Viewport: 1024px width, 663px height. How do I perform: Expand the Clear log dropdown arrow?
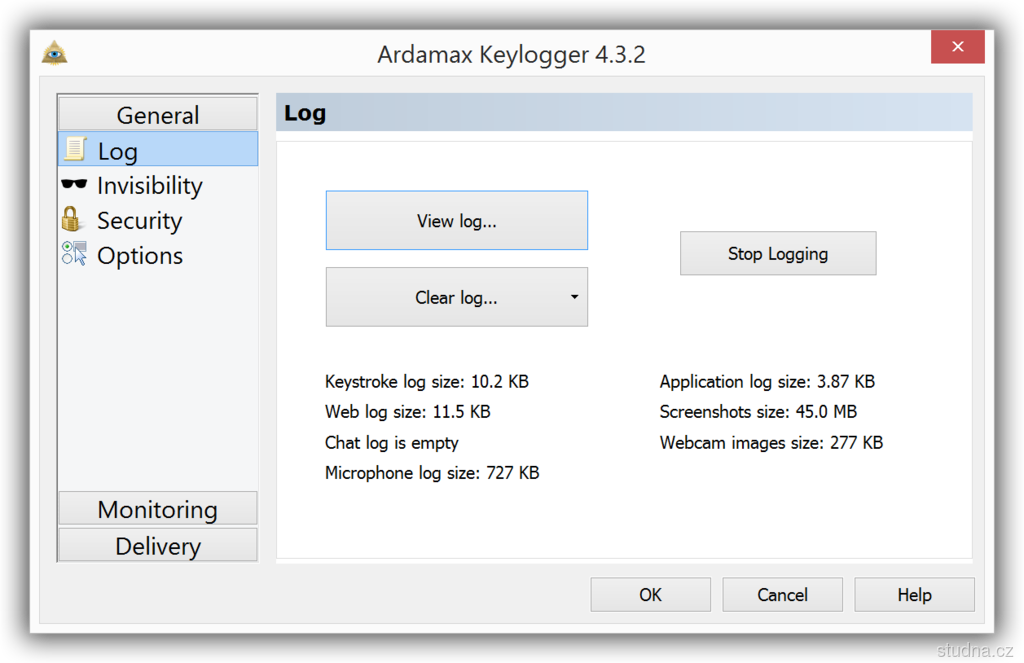[574, 297]
